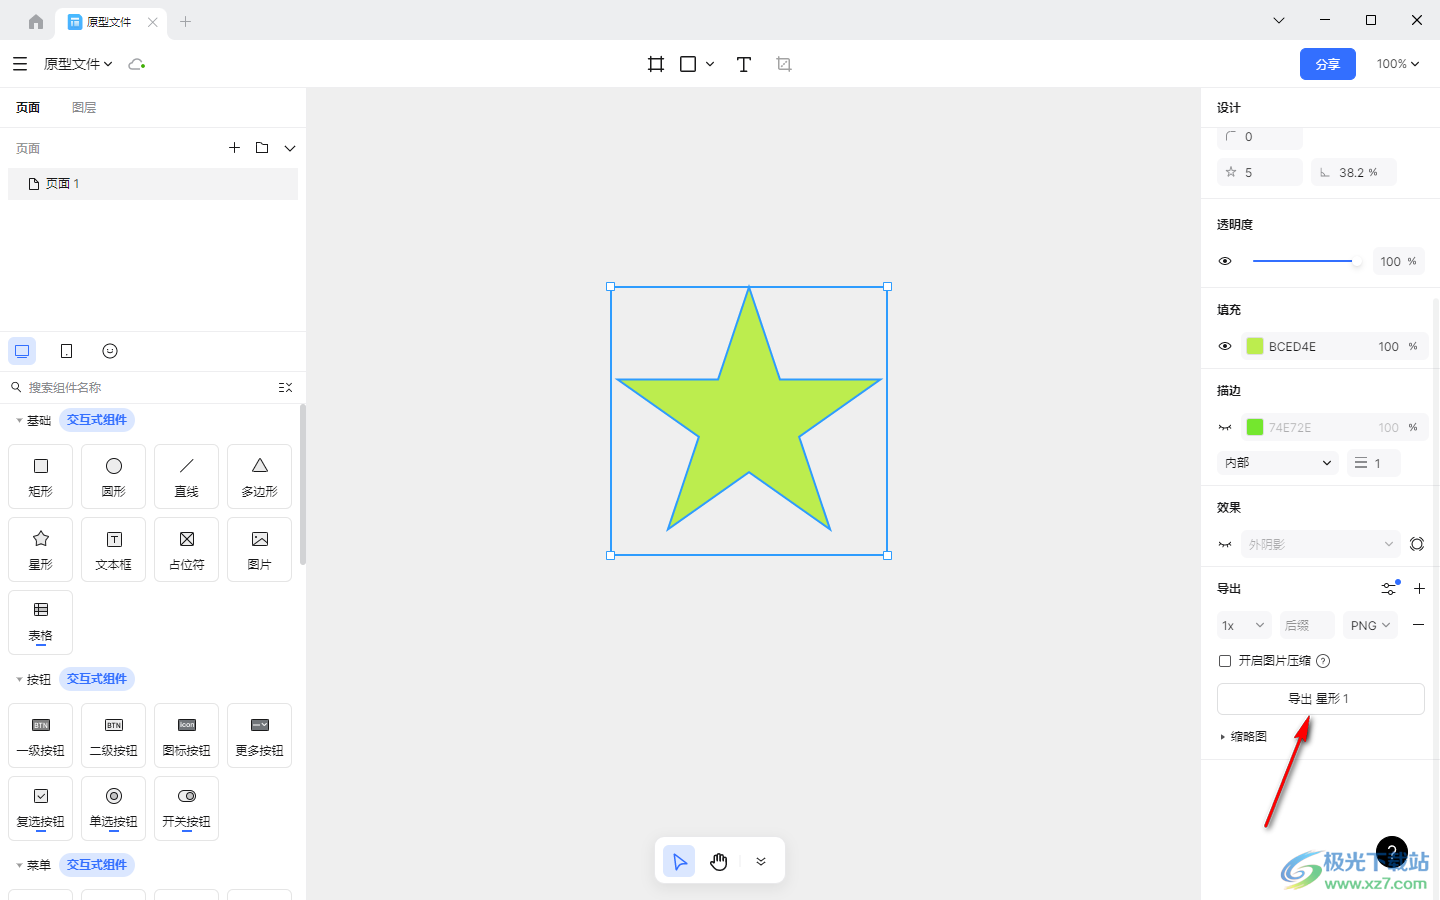The image size is (1440, 900).
Task: Insert a 图片 image component
Action: pyautogui.click(x=259, y=550)
